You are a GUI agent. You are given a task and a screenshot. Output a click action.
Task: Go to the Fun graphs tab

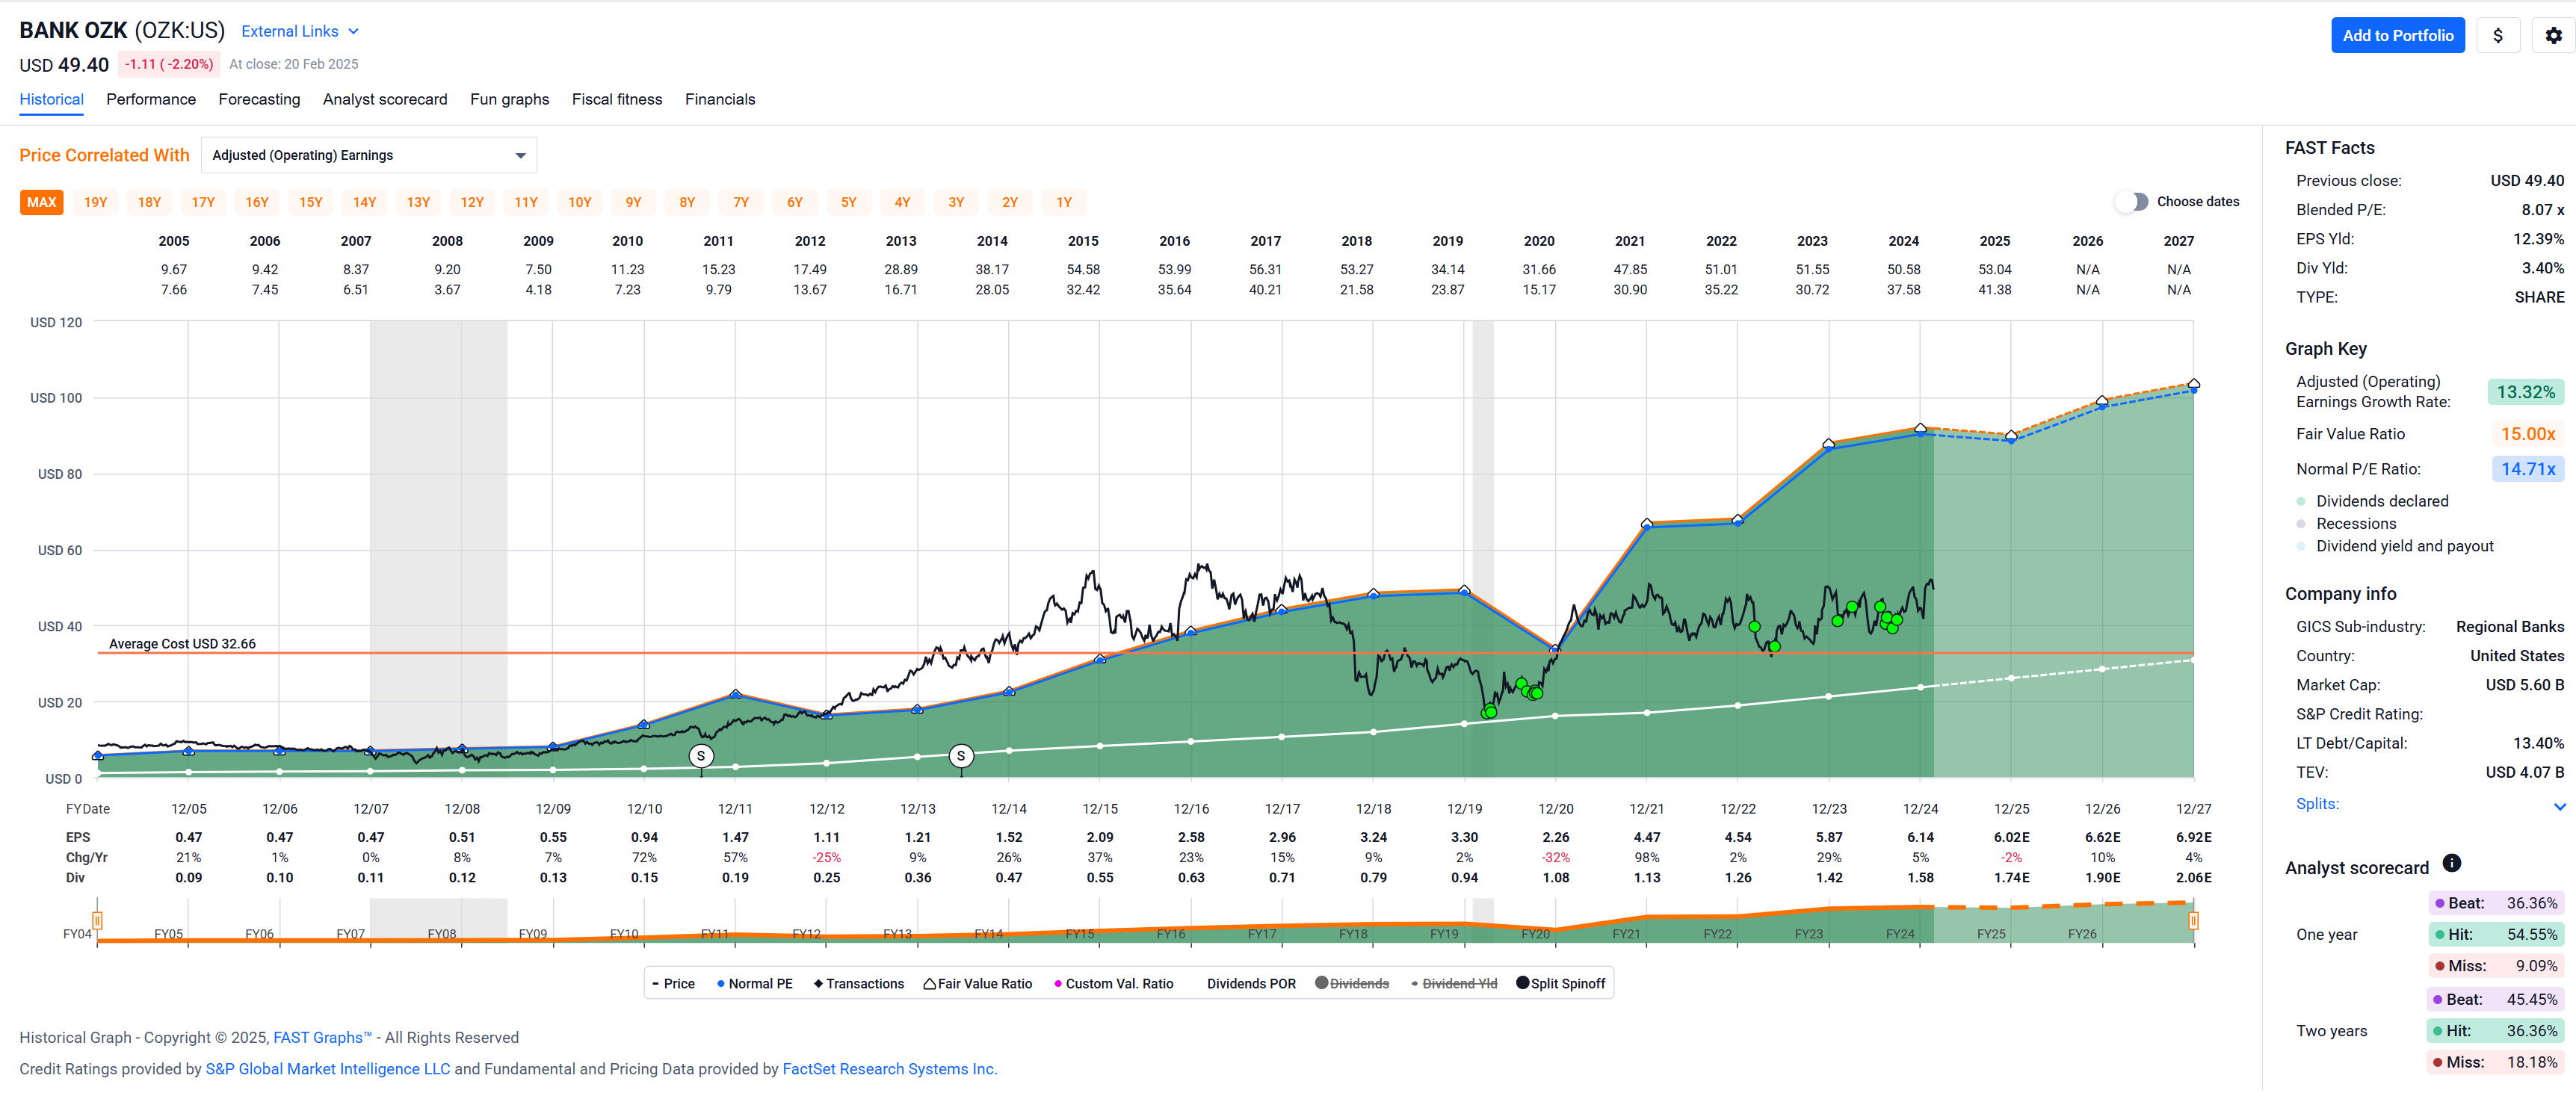coord(509,99)
